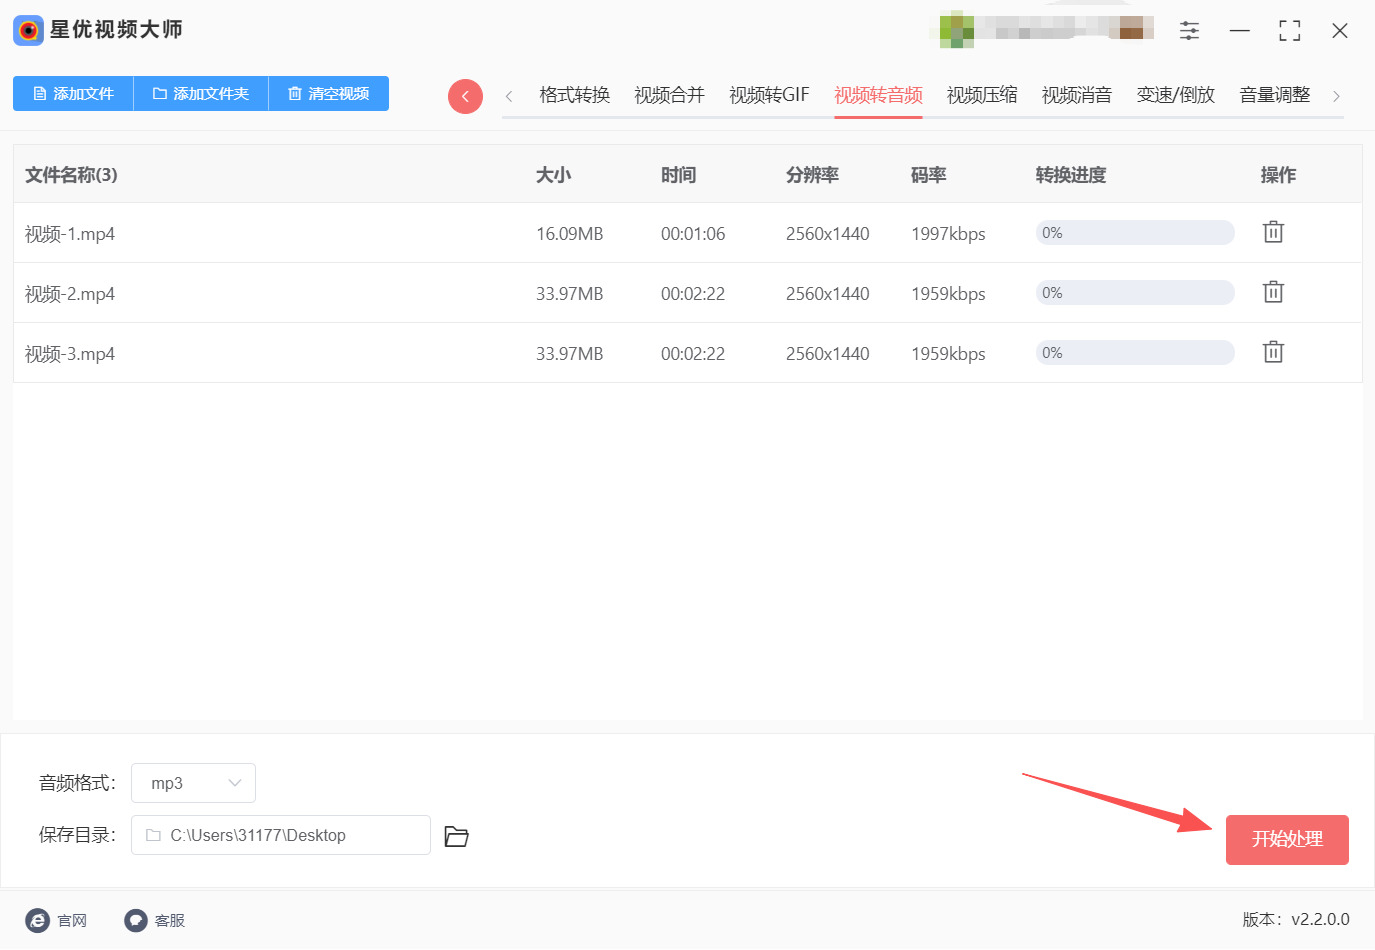Click the progress bar of 视频-2.mp4

(x=1135, y=293)
